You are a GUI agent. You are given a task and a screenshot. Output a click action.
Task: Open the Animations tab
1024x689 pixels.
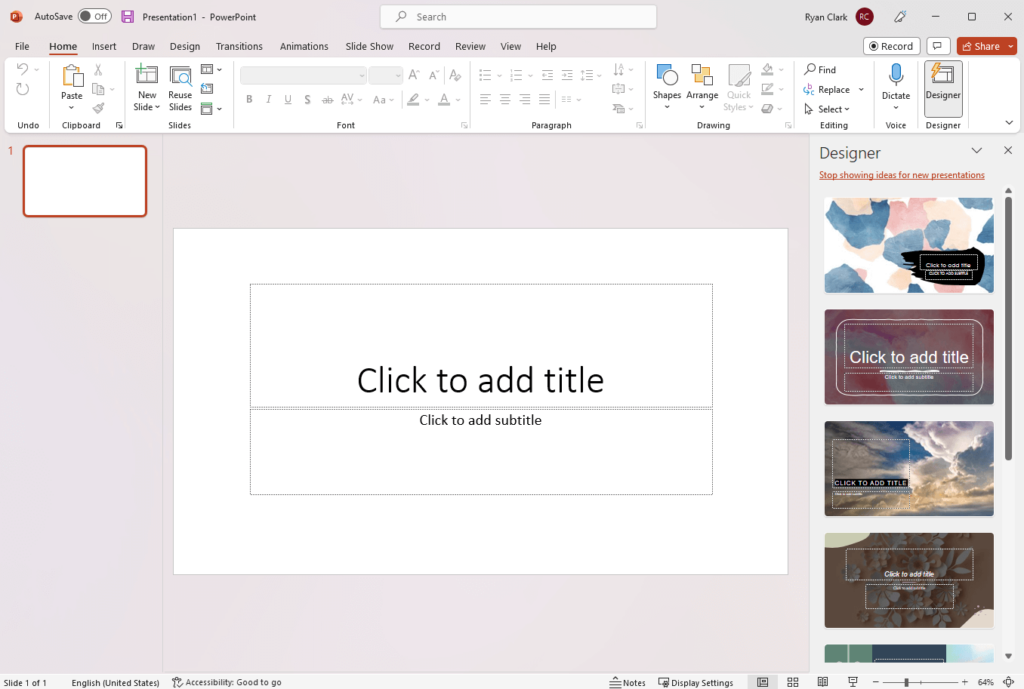pos(304,46)
